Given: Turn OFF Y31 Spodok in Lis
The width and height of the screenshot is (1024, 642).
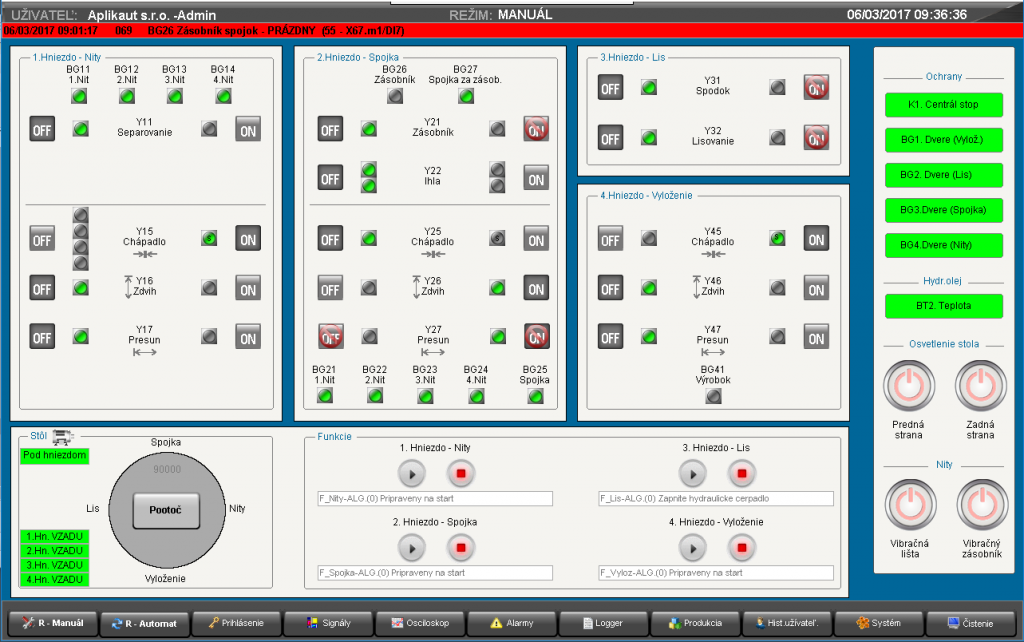Looking at the screenshot, I should coord(611,88).
